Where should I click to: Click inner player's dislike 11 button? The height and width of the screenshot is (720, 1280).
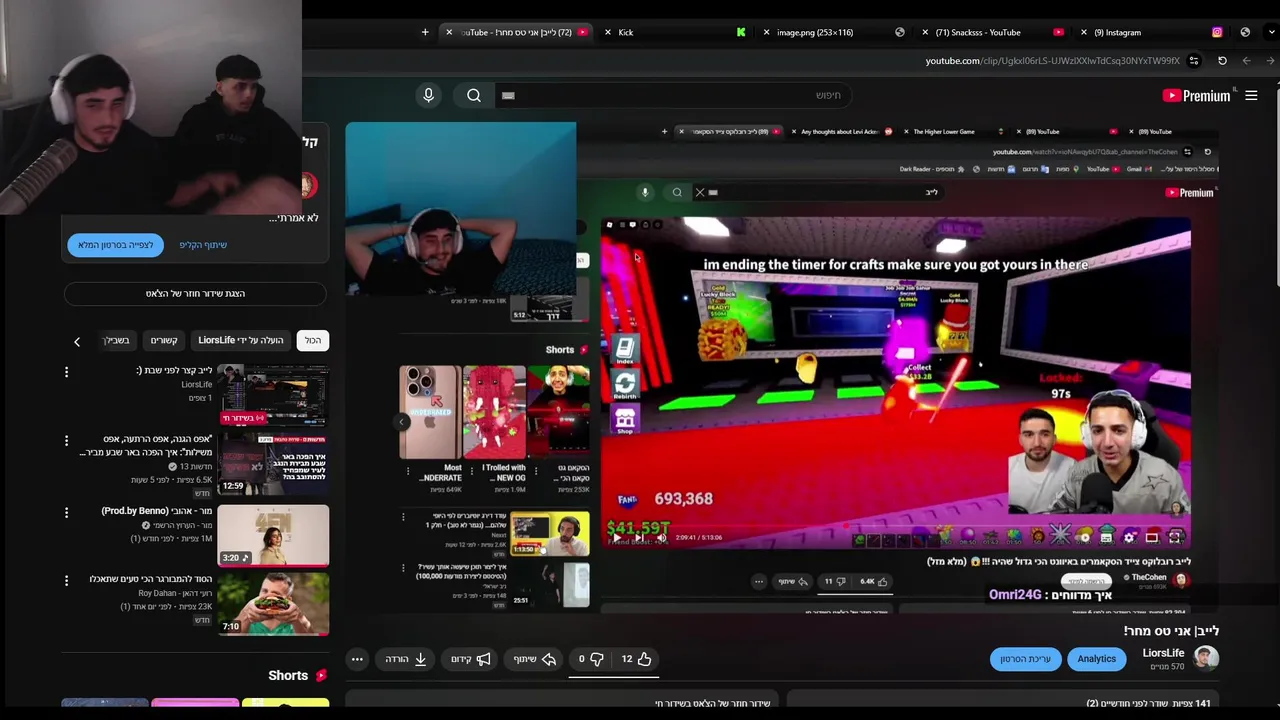(834, 581)
